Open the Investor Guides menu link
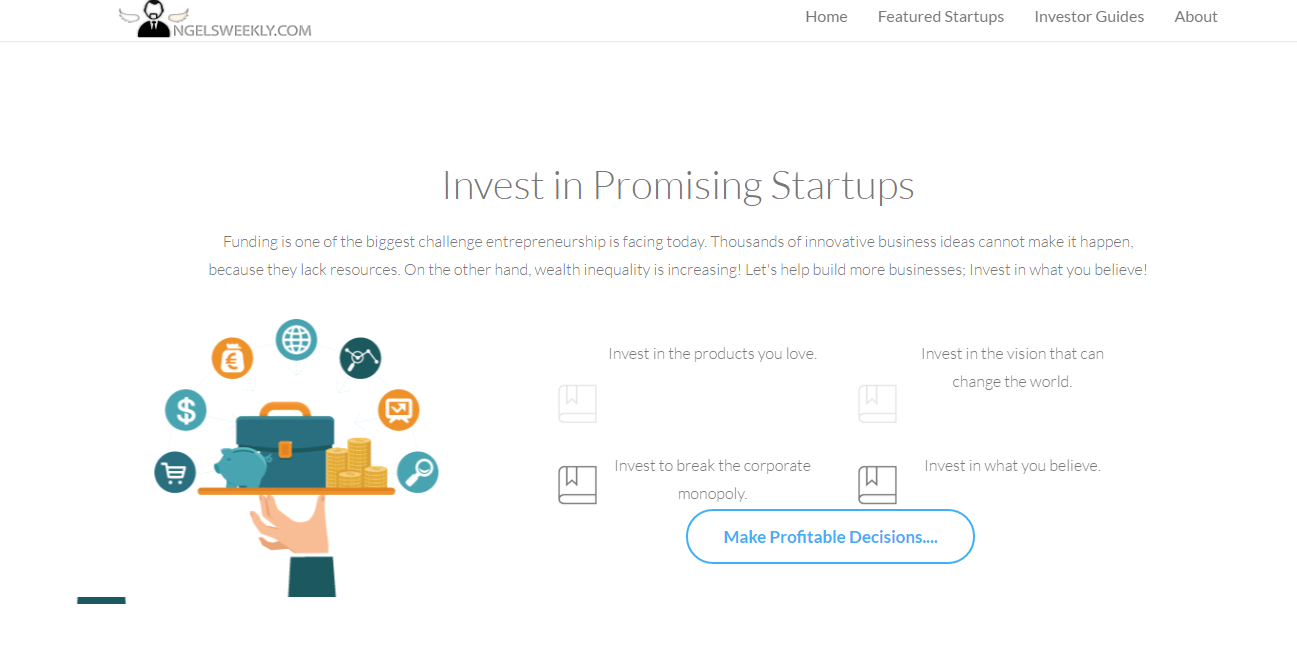Screen dimensions: 1297x661 coord(1089,17)
